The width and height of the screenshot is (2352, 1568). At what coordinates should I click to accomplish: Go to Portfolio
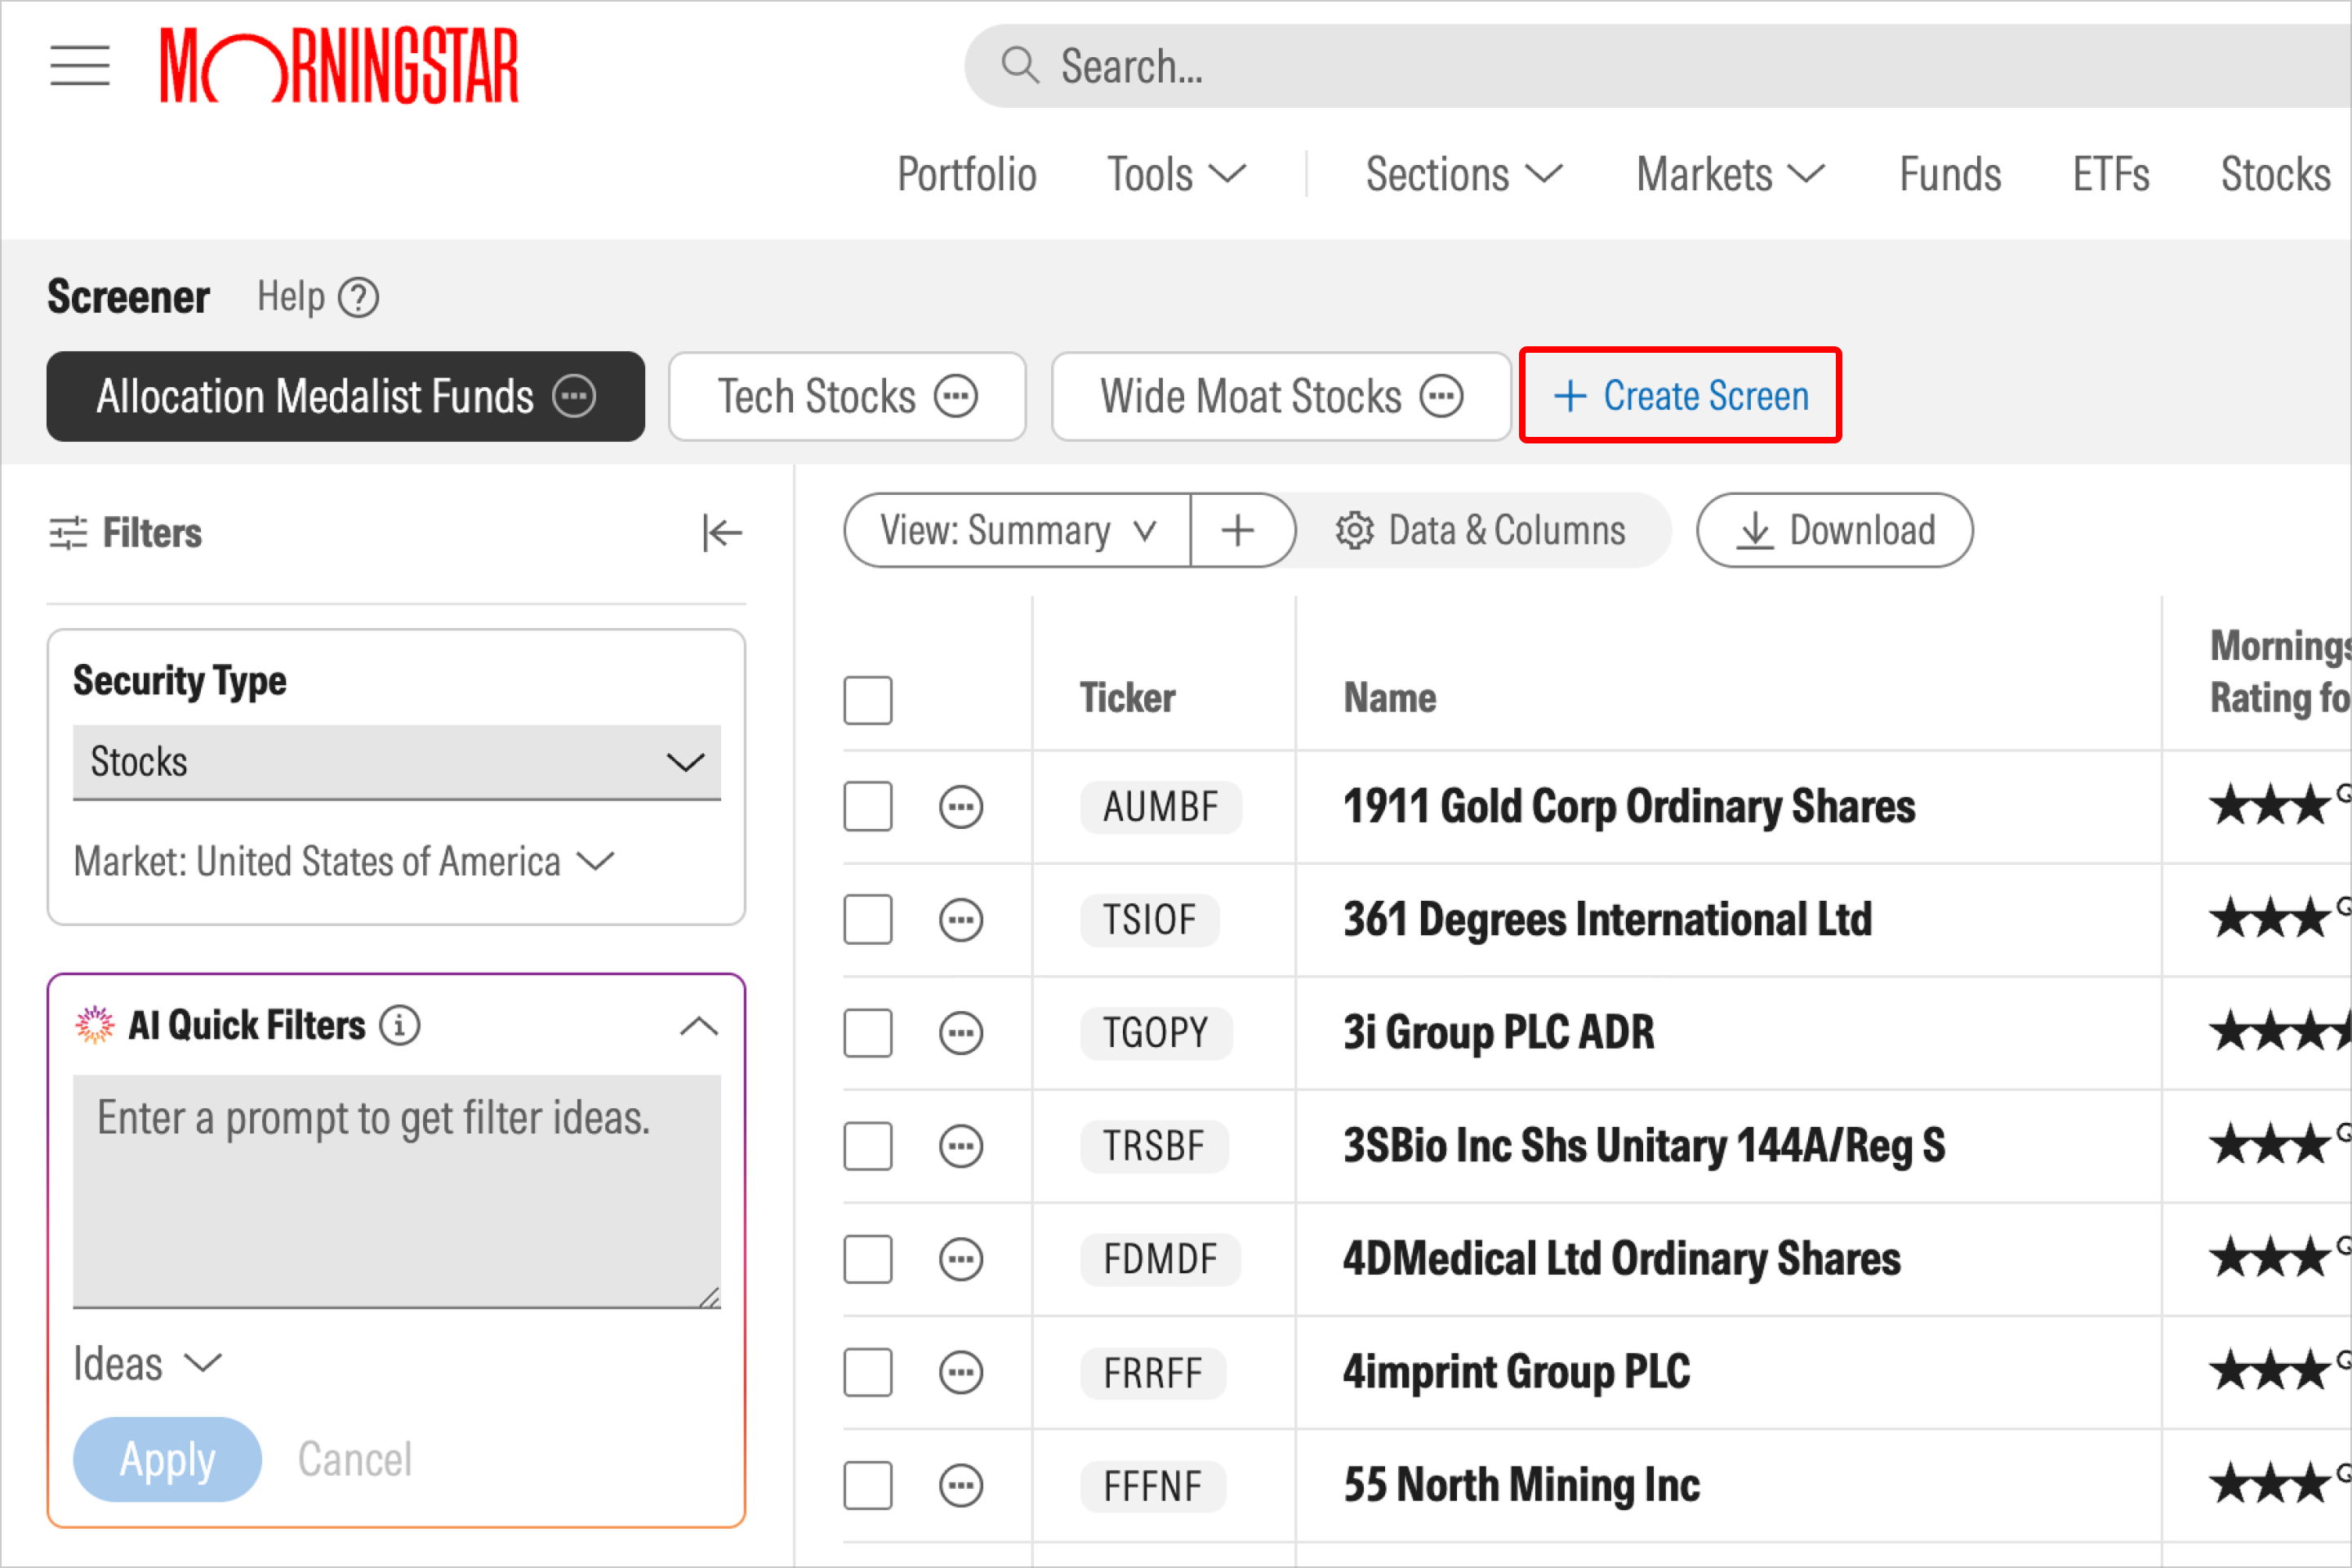click(x=966, y=175)
